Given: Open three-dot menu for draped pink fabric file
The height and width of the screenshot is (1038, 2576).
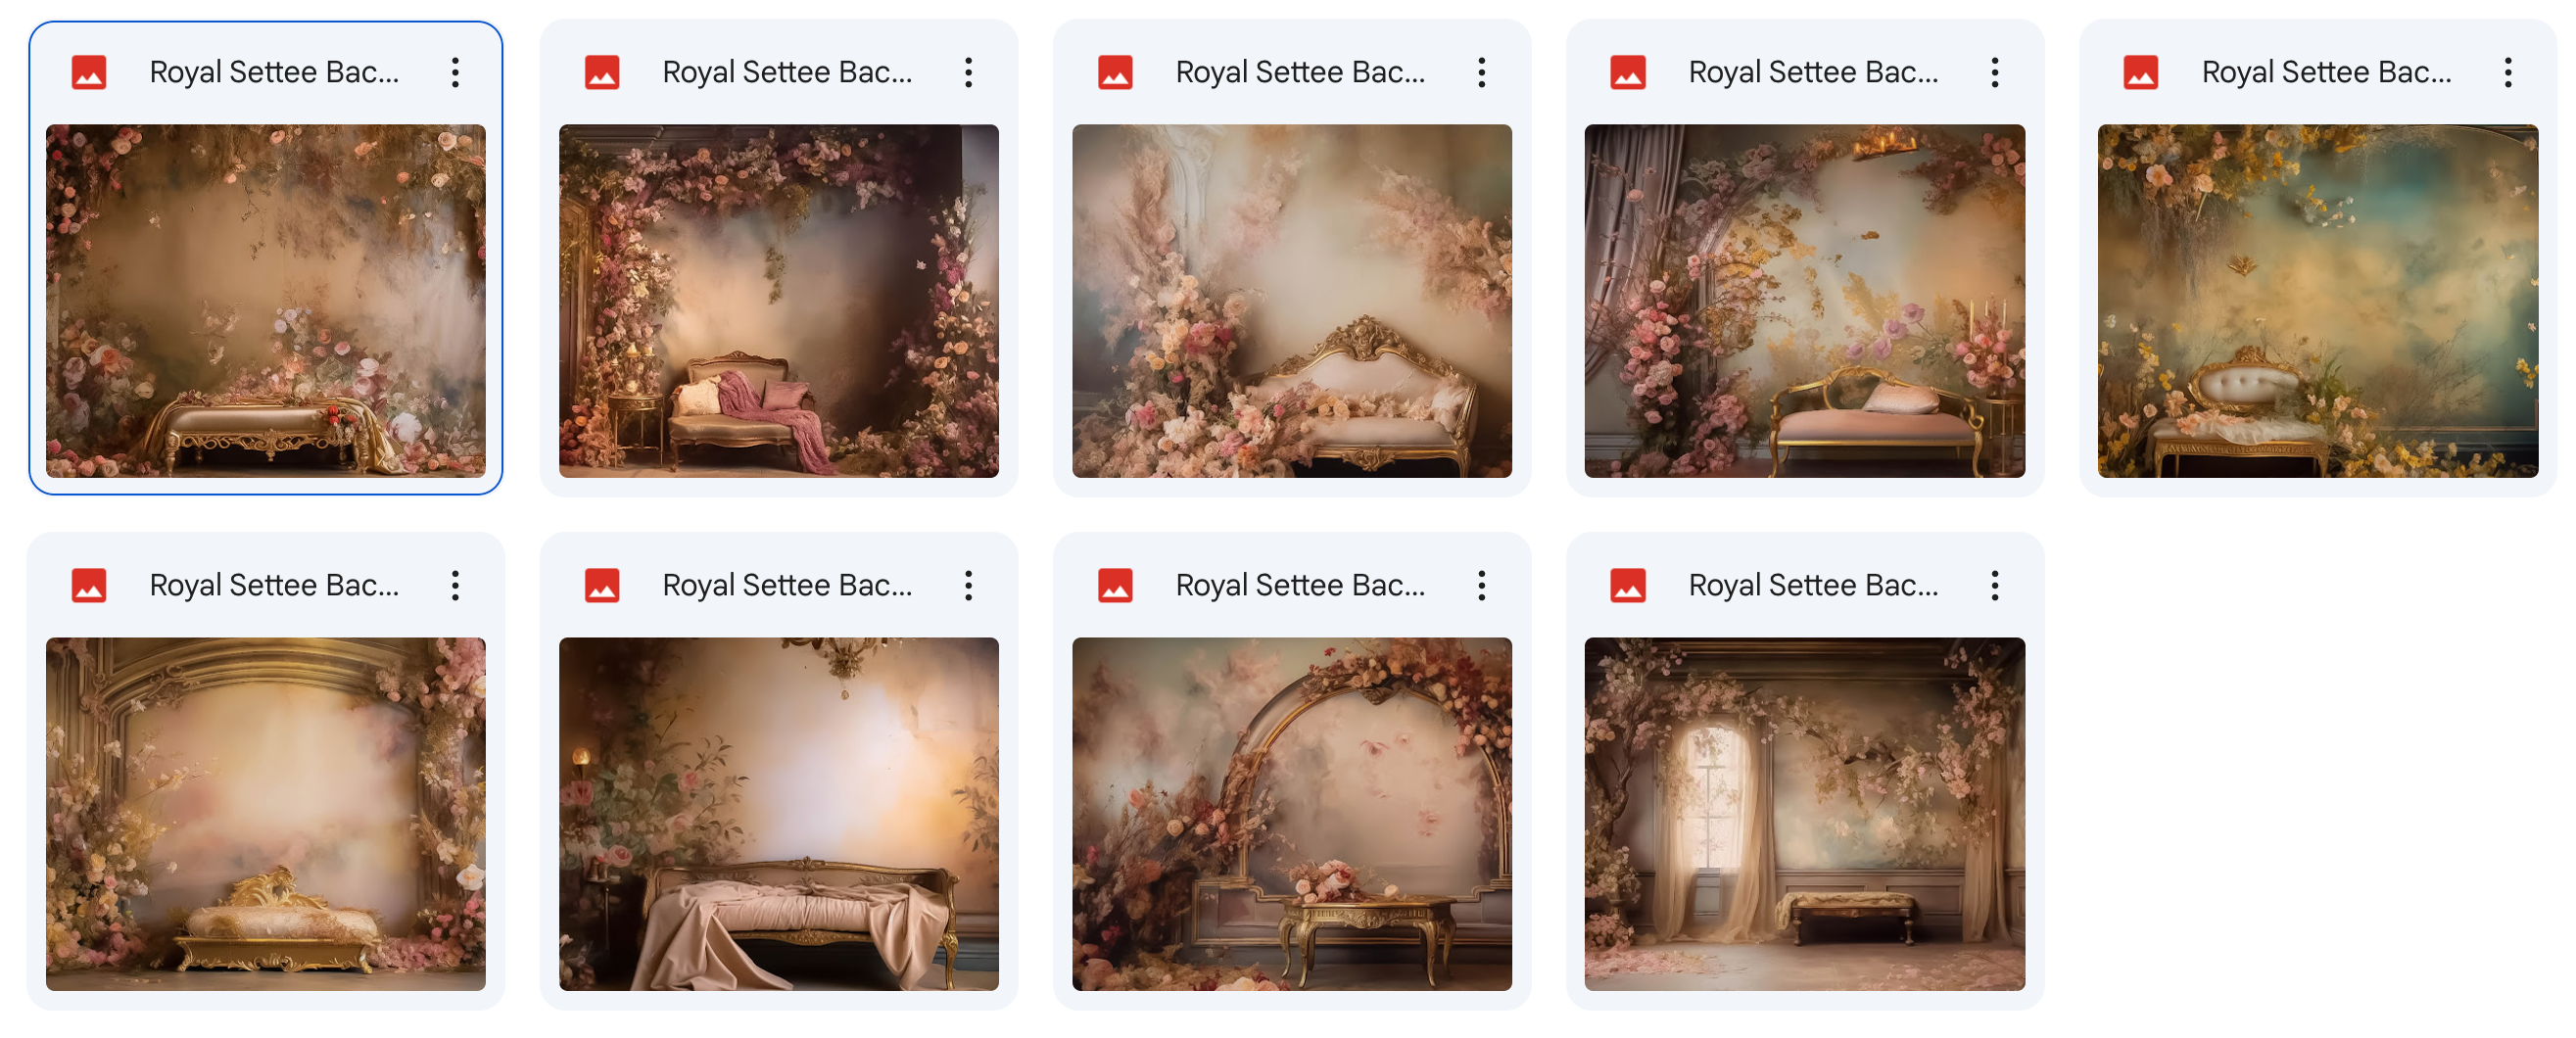Looking at the screenshot, I should (x=968, y=585).
